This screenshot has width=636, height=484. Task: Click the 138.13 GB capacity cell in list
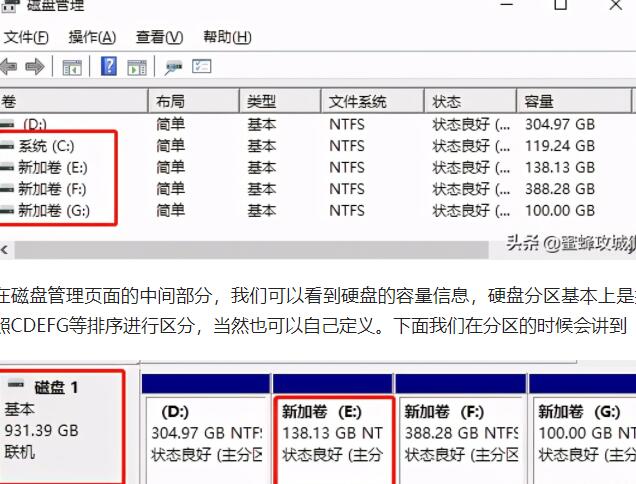tap(560, 167)
